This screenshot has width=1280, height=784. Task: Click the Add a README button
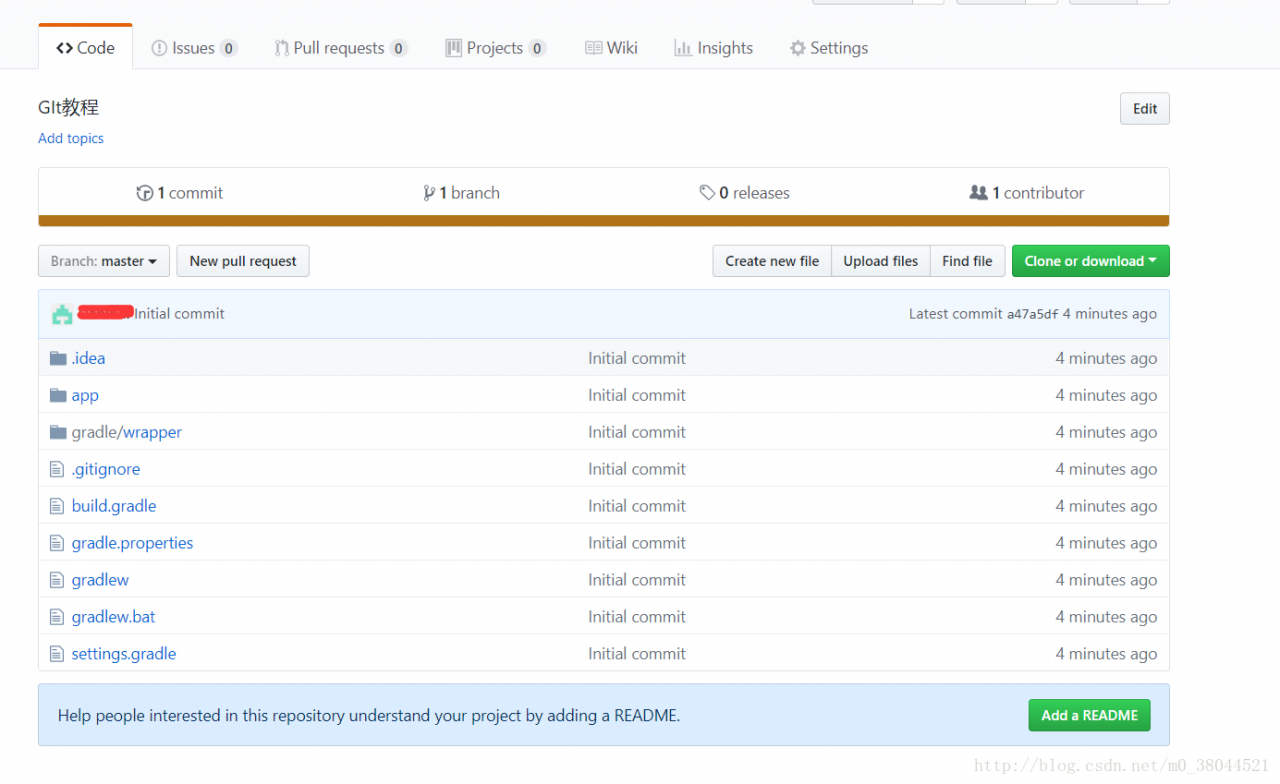[1090, 715]
